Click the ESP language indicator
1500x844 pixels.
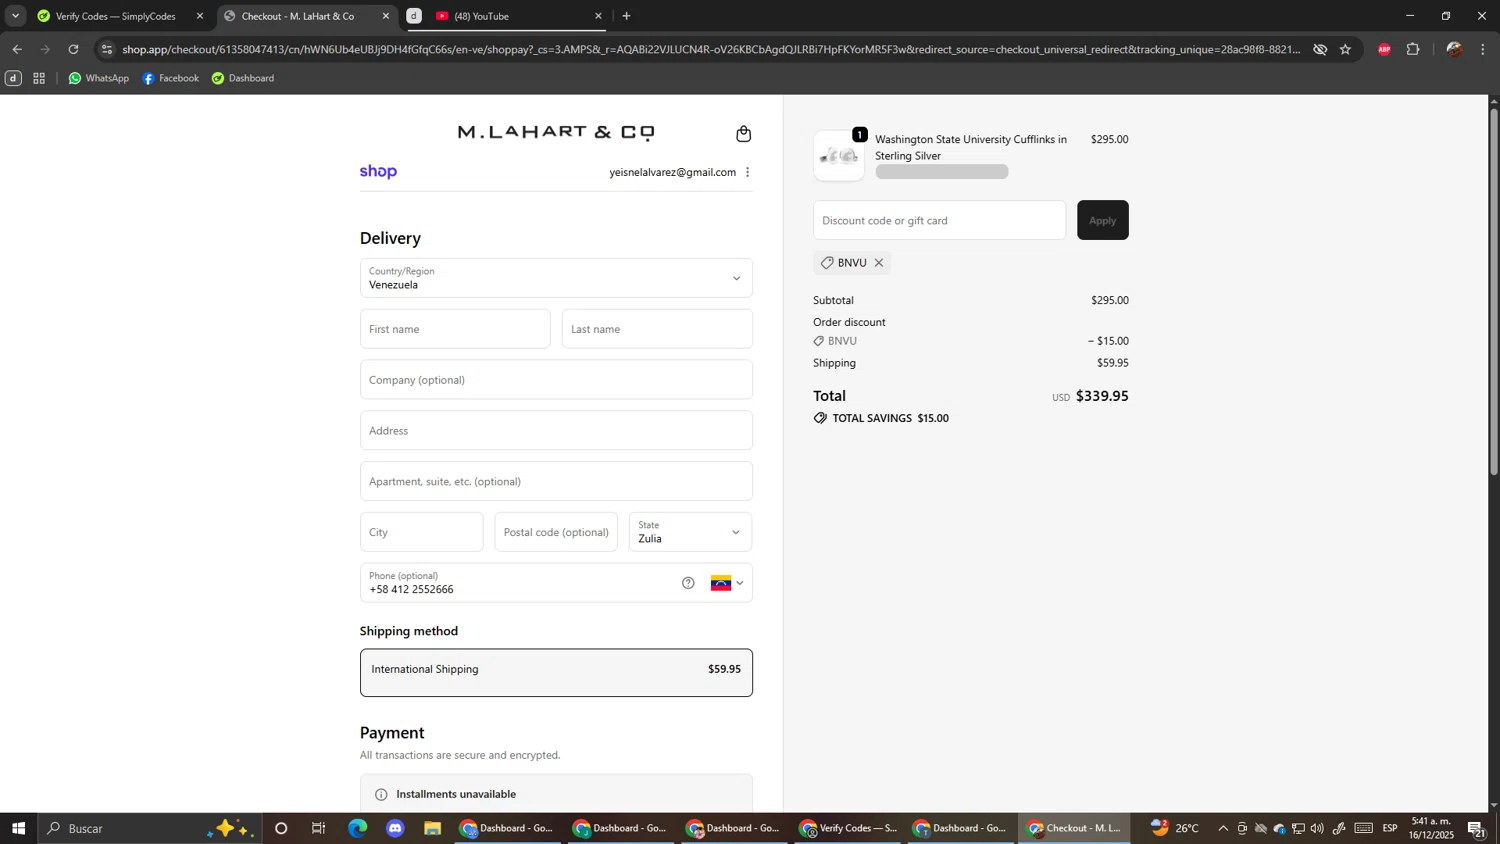1390,828
